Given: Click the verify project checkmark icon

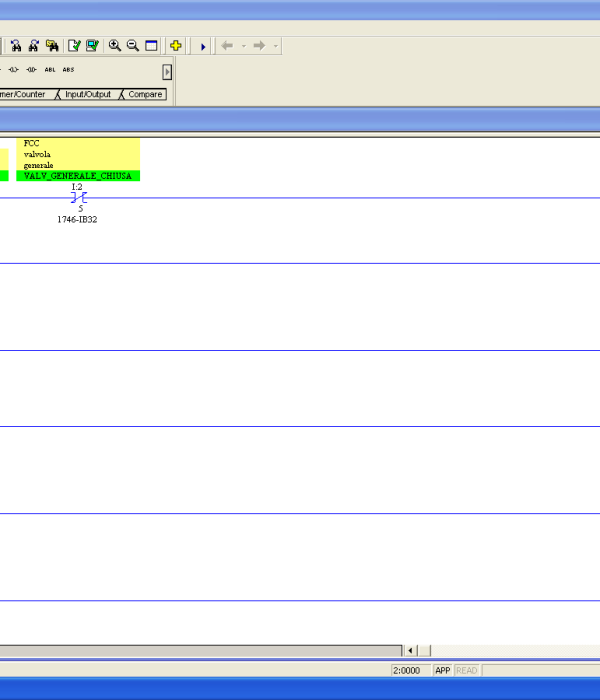Looking at the screenshot, I should (x=92, y=46).
